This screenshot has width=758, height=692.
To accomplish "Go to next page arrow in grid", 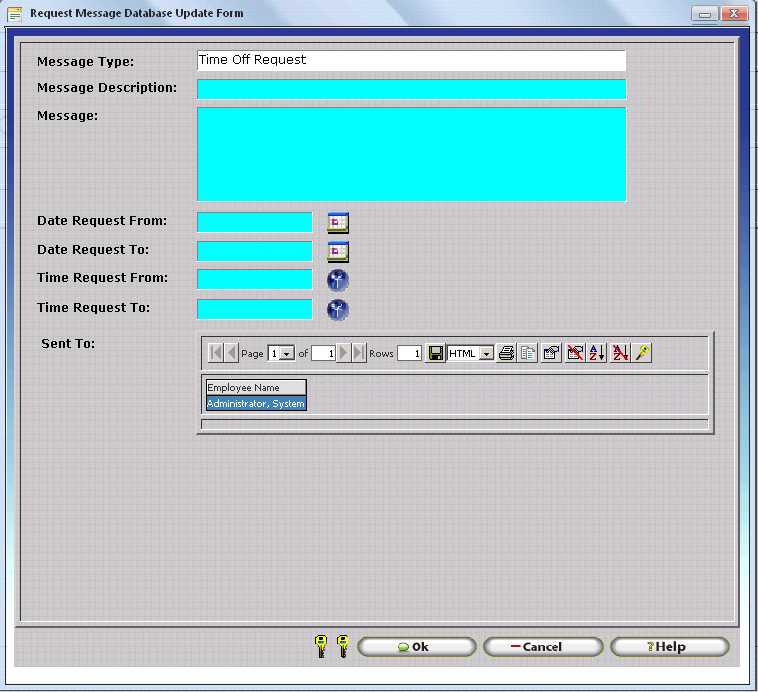I will pyautogui.click(x=344, y=353).
